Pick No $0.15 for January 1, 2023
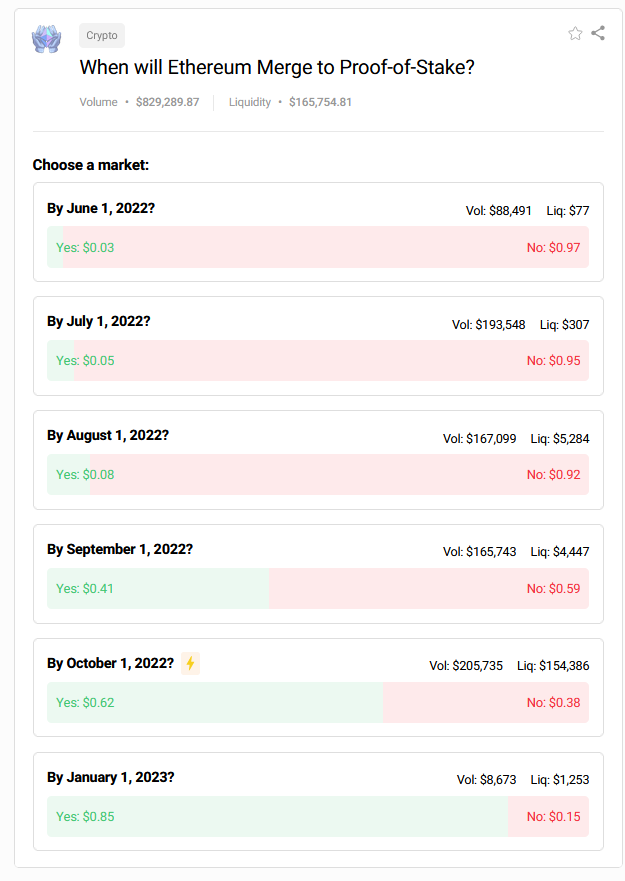The width and height of the screenshot is (625, 881). [x=553, y=817]
